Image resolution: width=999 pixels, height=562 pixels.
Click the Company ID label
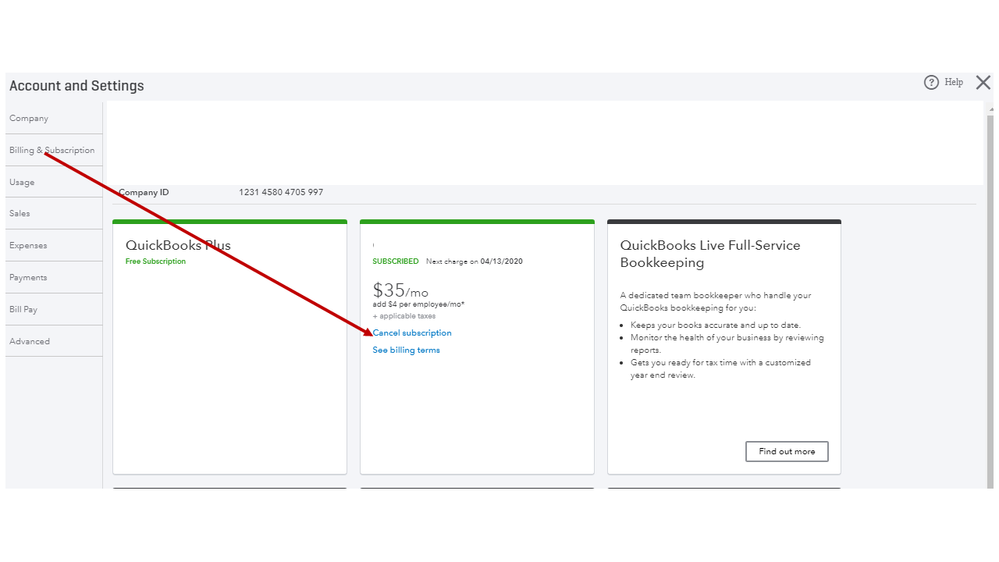(x=144, y=192)
